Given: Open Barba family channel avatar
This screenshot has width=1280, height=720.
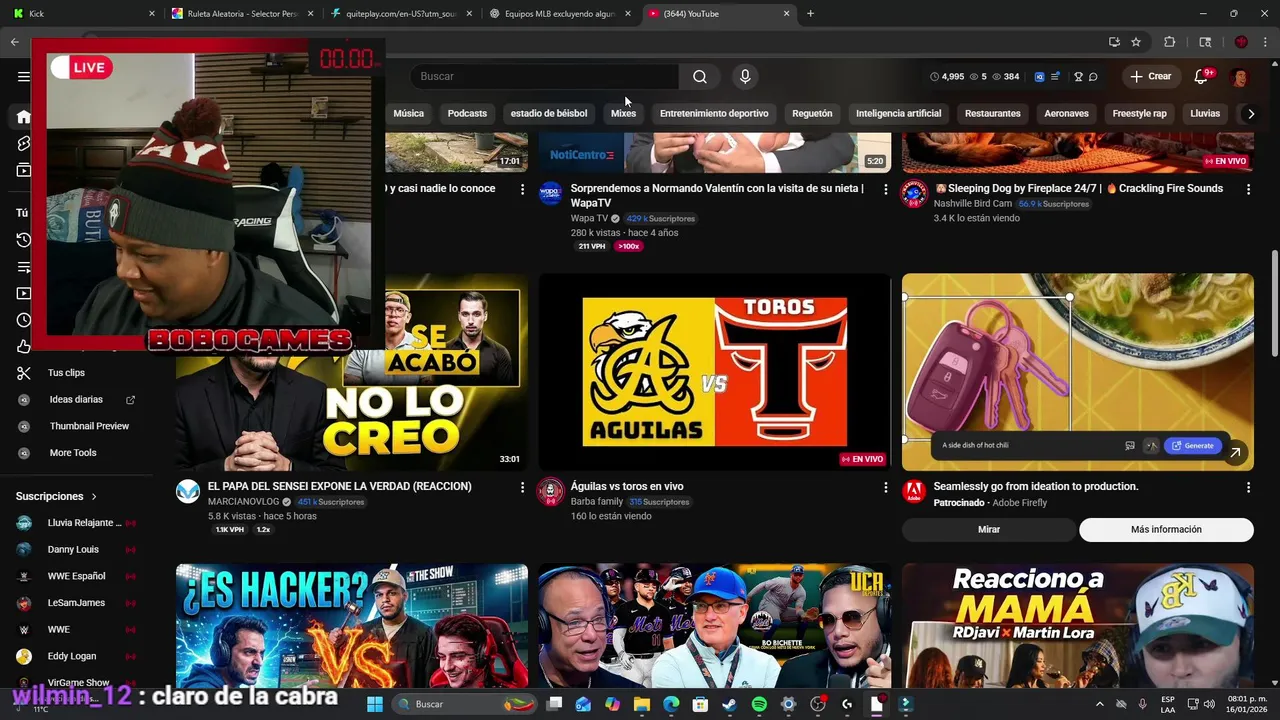Looking at the screenshot, I should 550,491.
